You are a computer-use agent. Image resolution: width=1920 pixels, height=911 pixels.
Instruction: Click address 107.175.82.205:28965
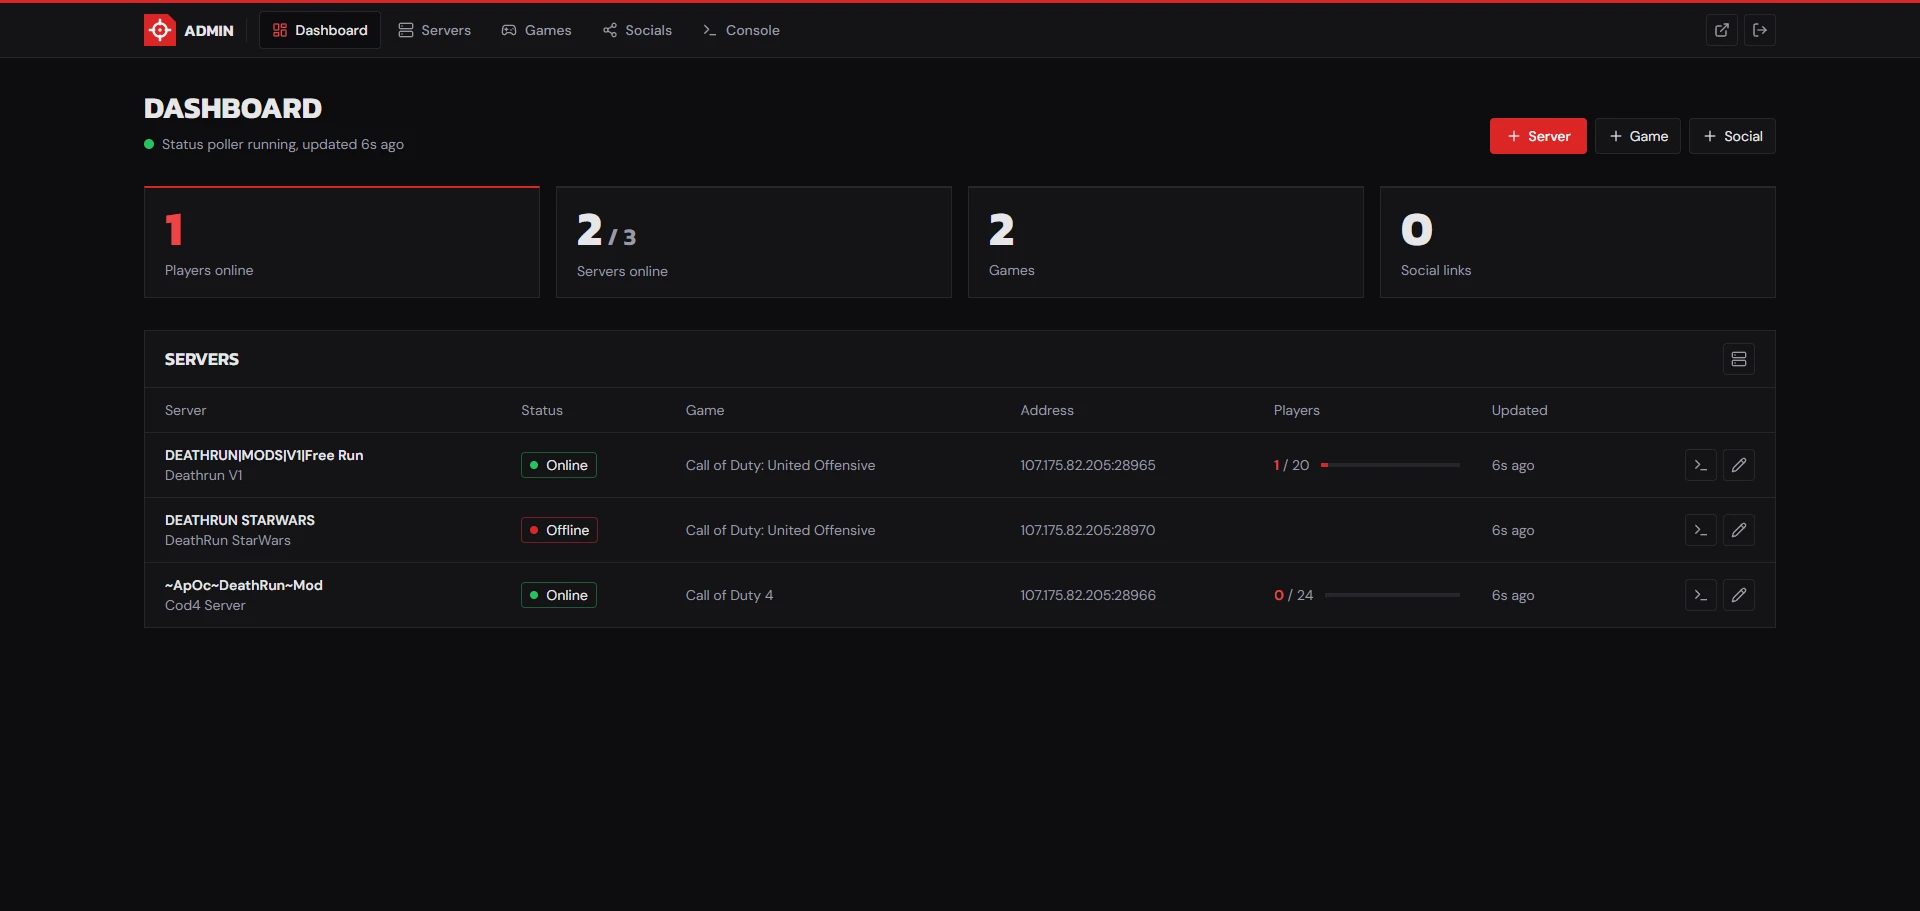click(1088, 465)
